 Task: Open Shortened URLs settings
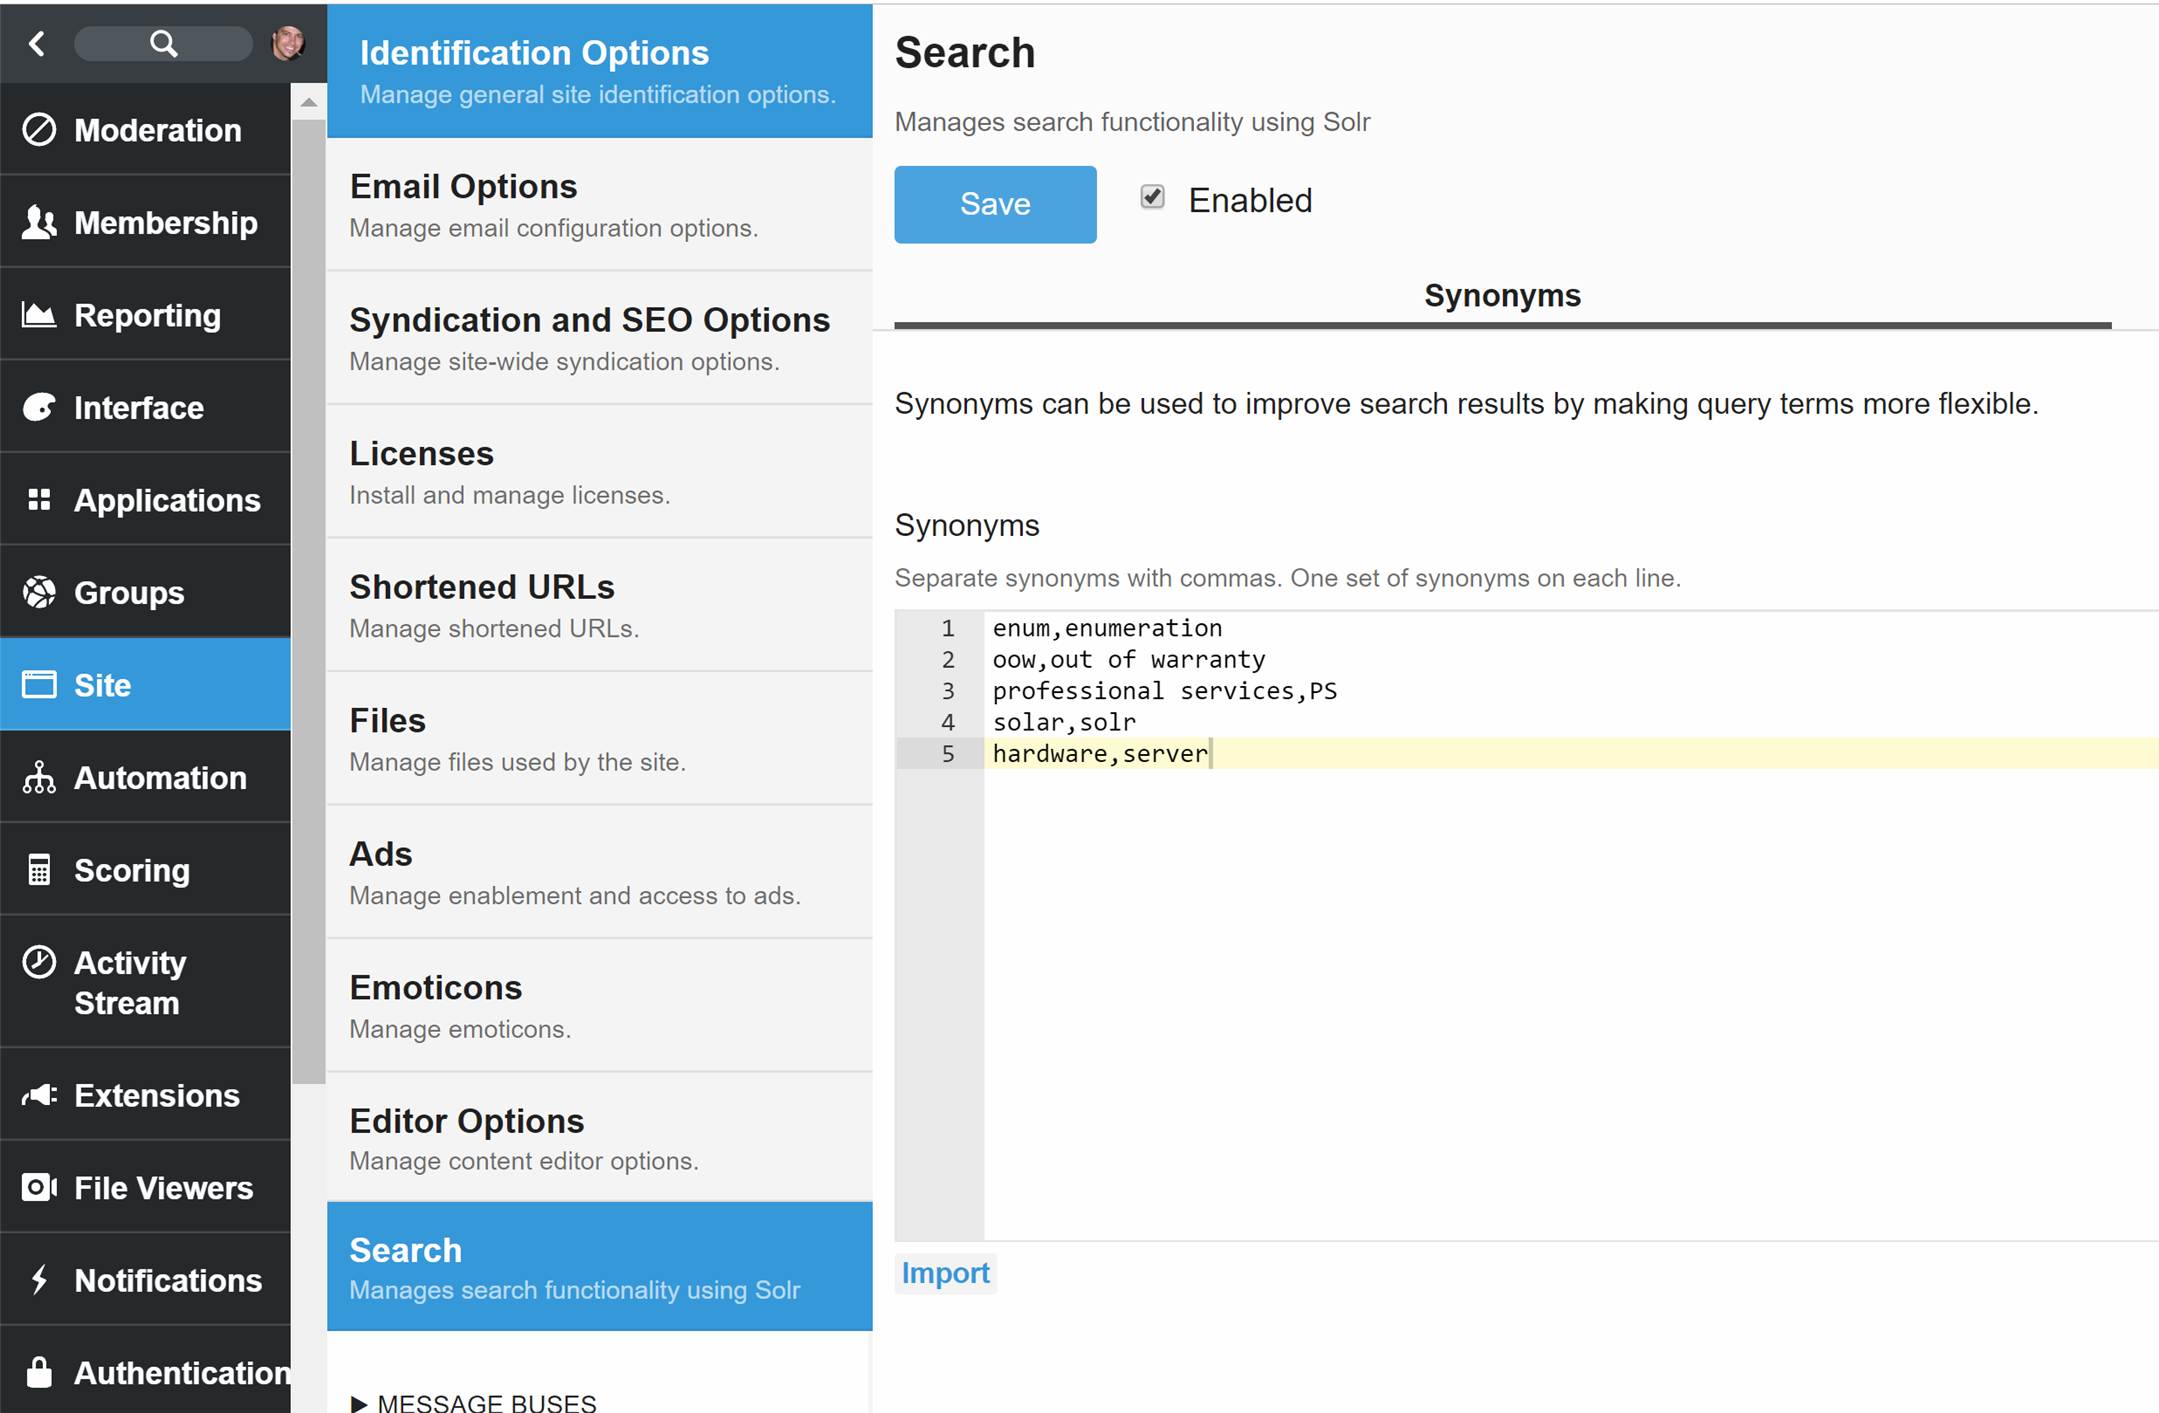[x=600, y=605]
